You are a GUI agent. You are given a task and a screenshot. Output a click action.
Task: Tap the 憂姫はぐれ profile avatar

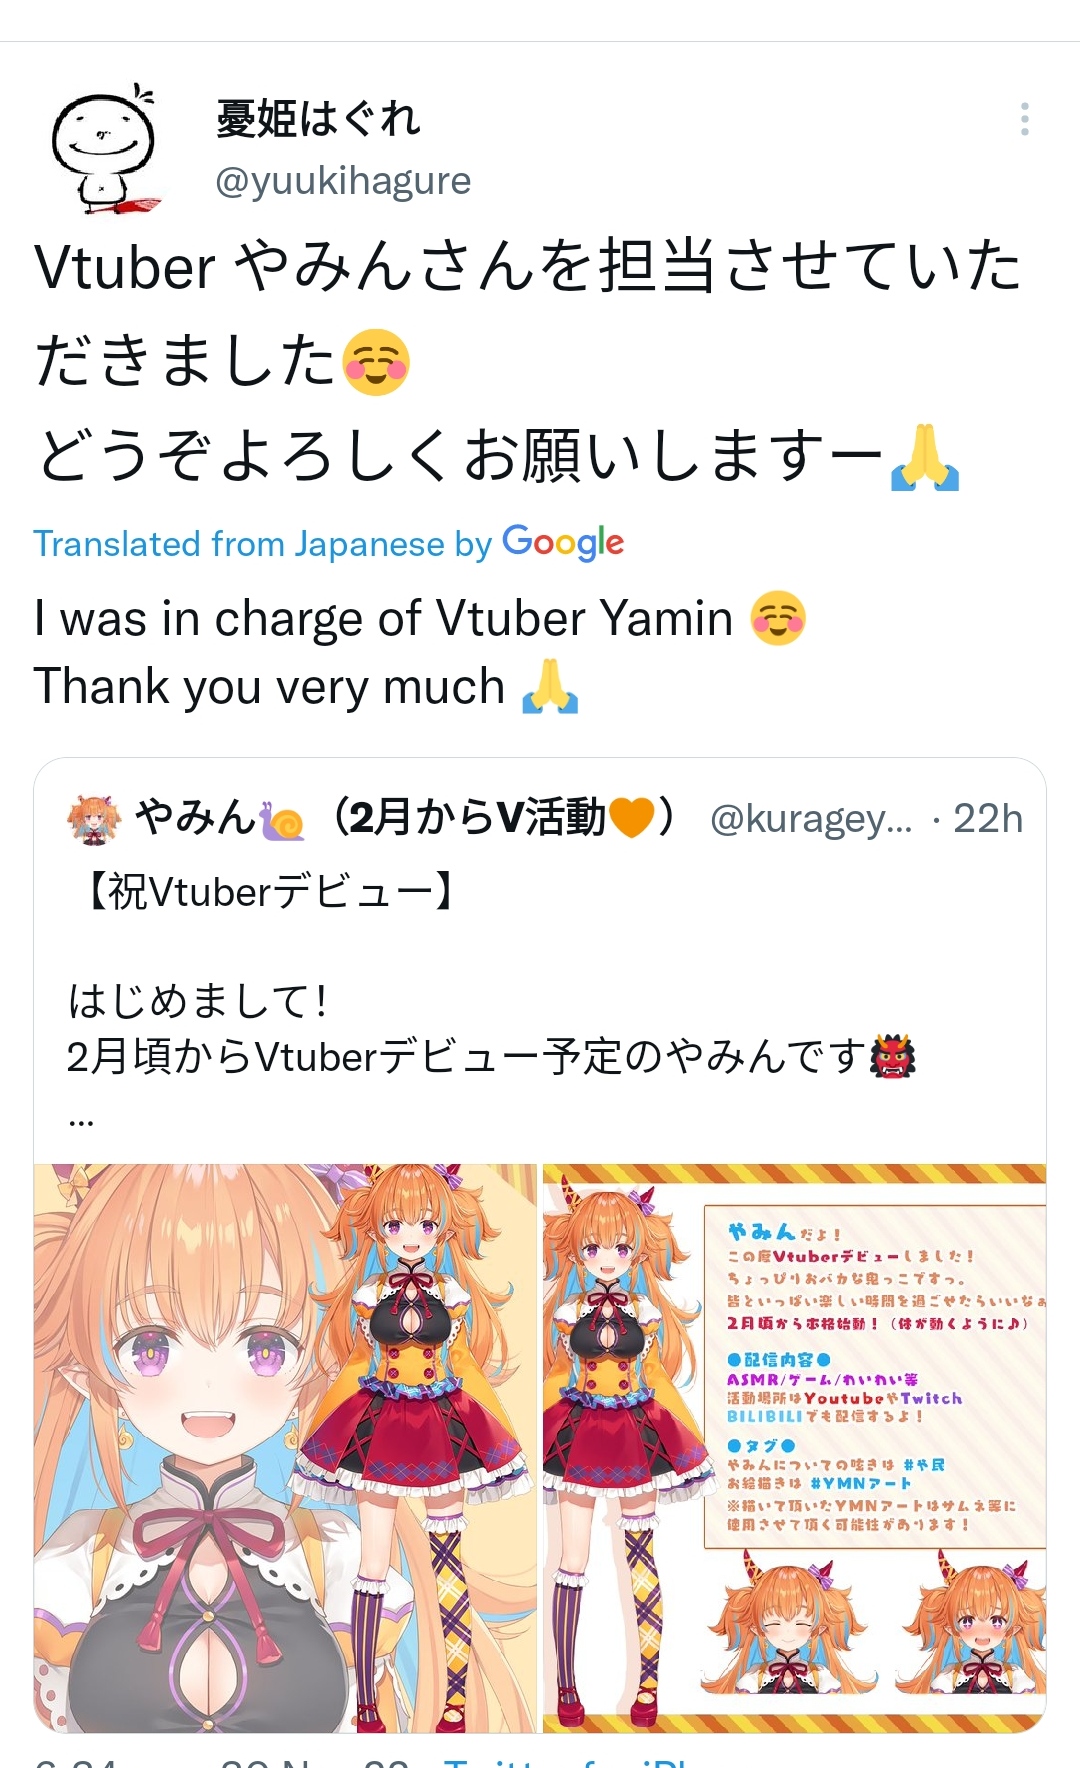point(106,150)
